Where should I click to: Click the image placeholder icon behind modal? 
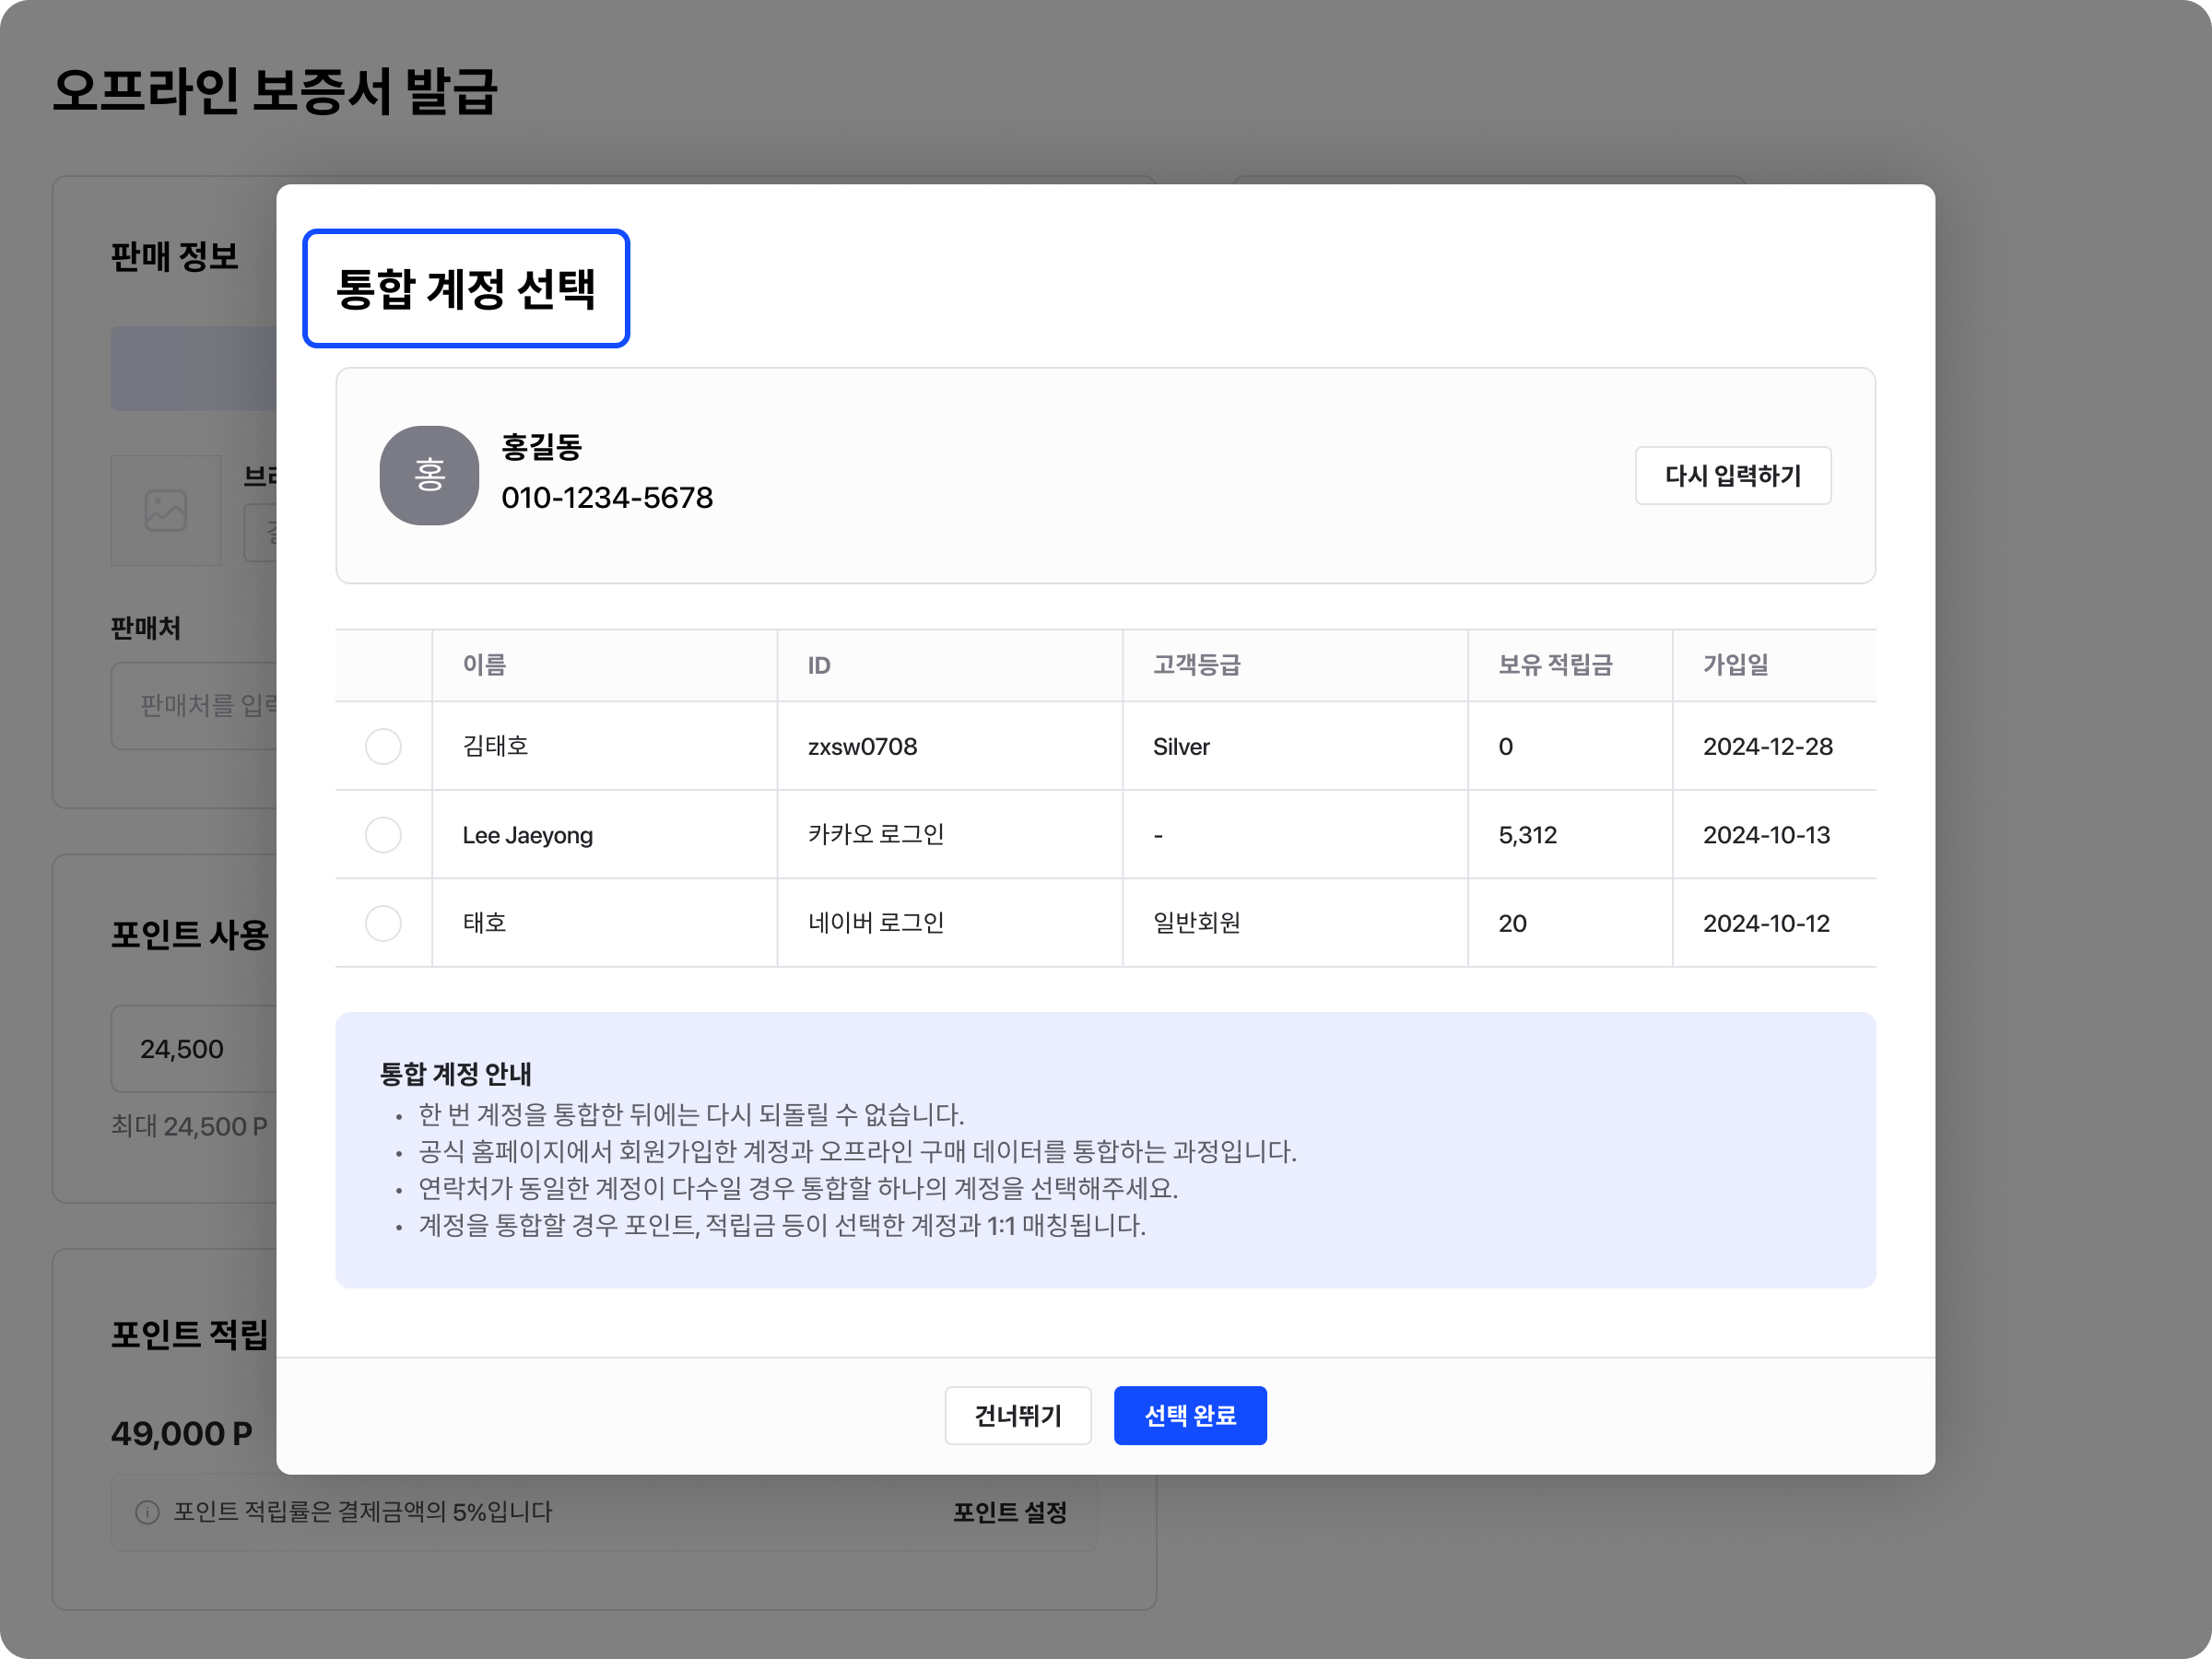[166, 510]
